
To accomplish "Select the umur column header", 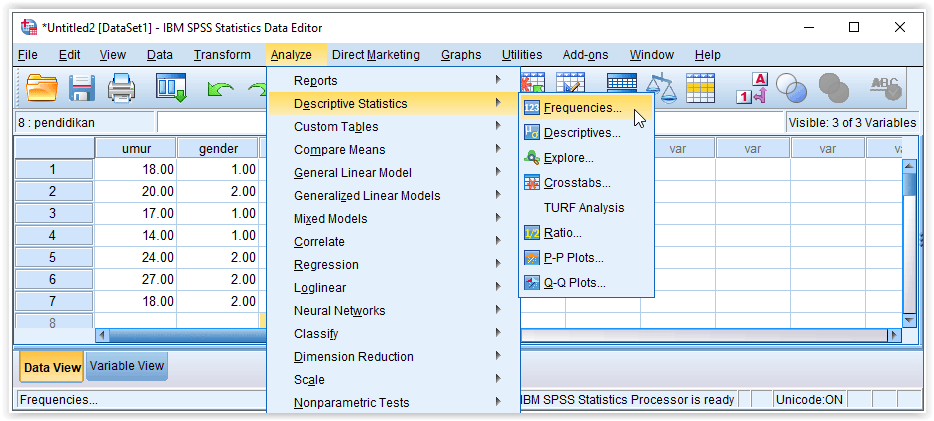I will 136,148.
